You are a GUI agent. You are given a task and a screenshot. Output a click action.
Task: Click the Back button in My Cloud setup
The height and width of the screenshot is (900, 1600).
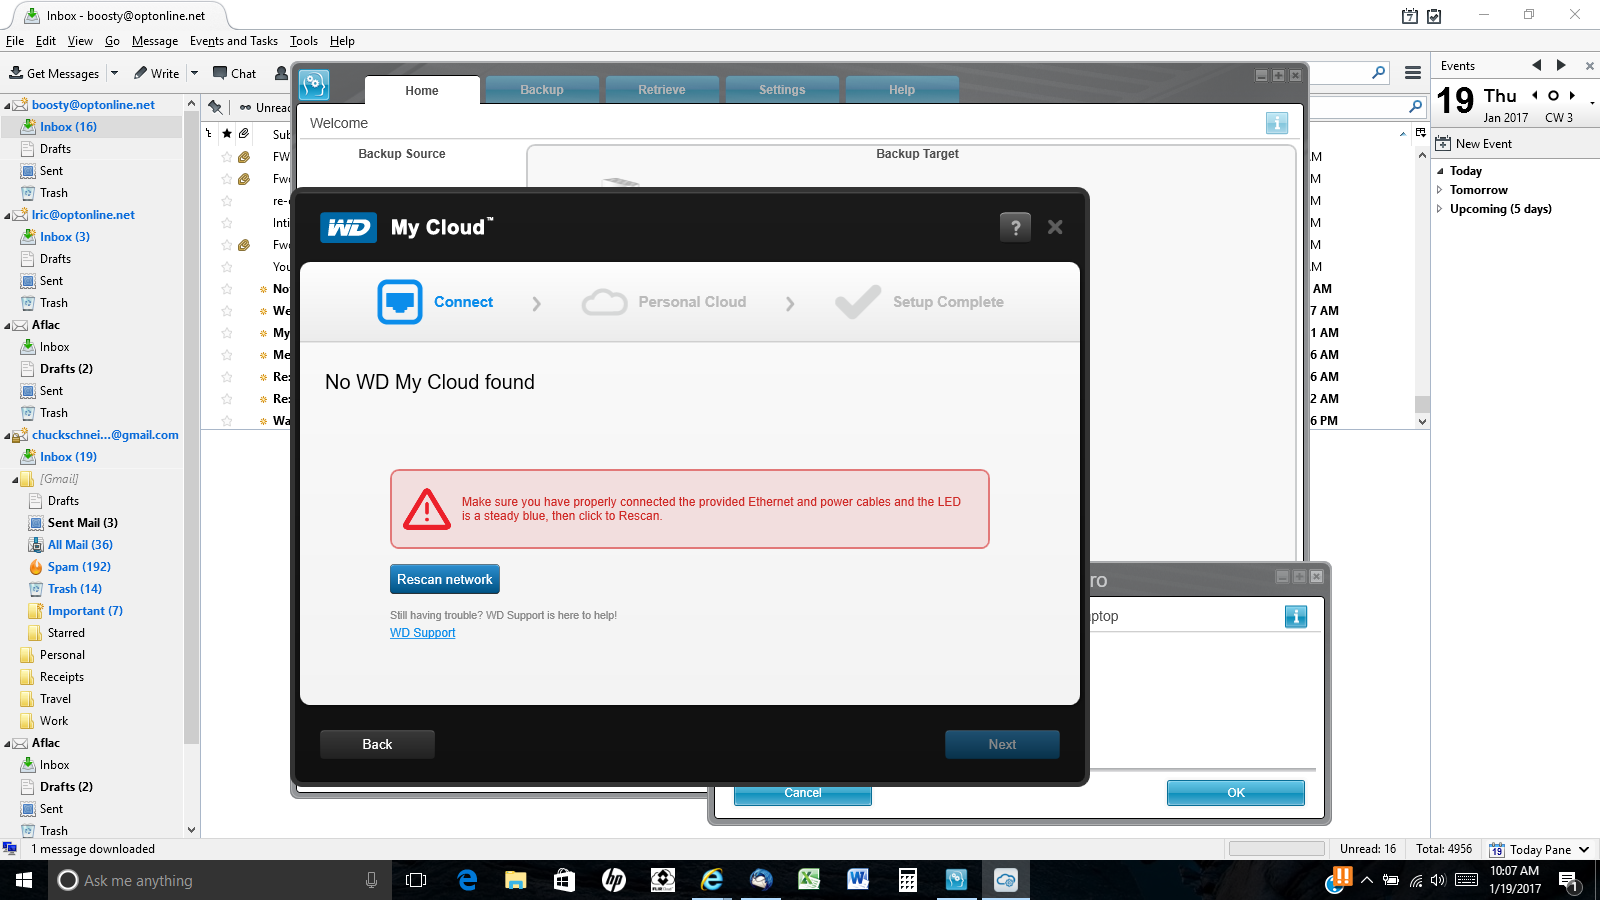pos(377,744)
